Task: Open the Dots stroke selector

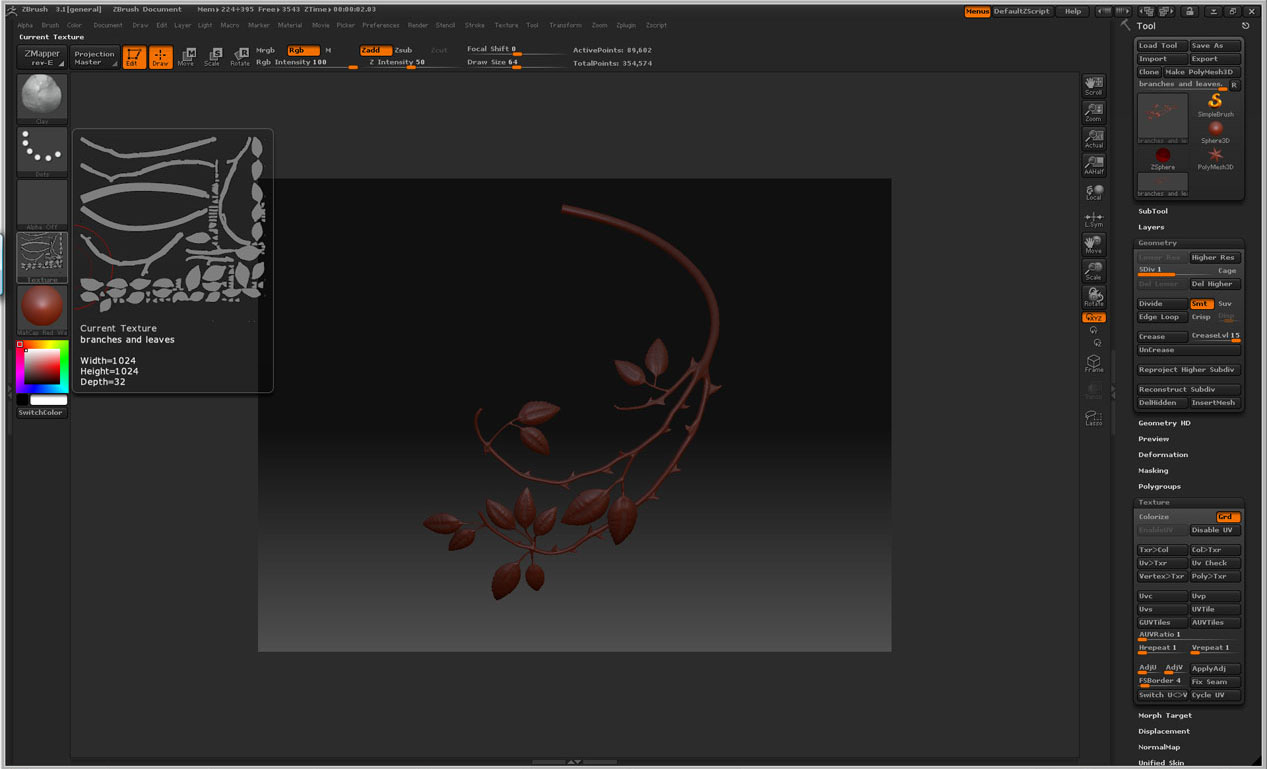Action: (x=42, y=152)
